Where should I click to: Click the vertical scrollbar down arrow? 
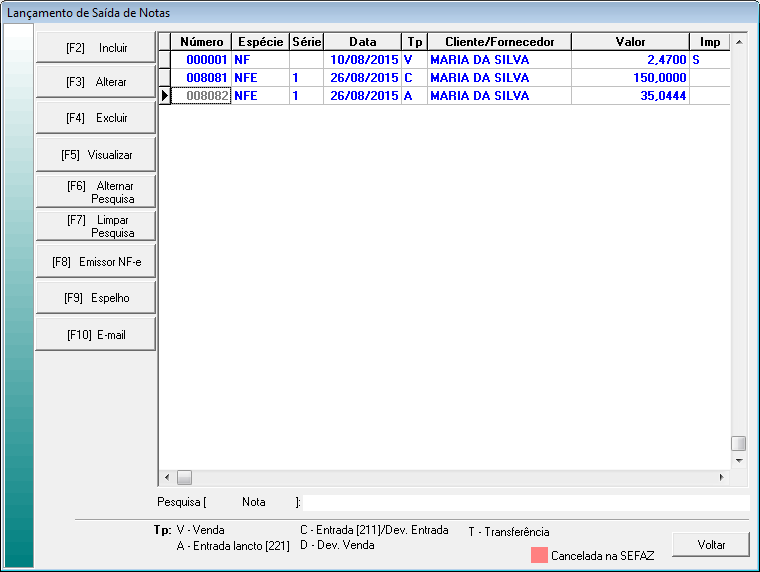(739, 461)
